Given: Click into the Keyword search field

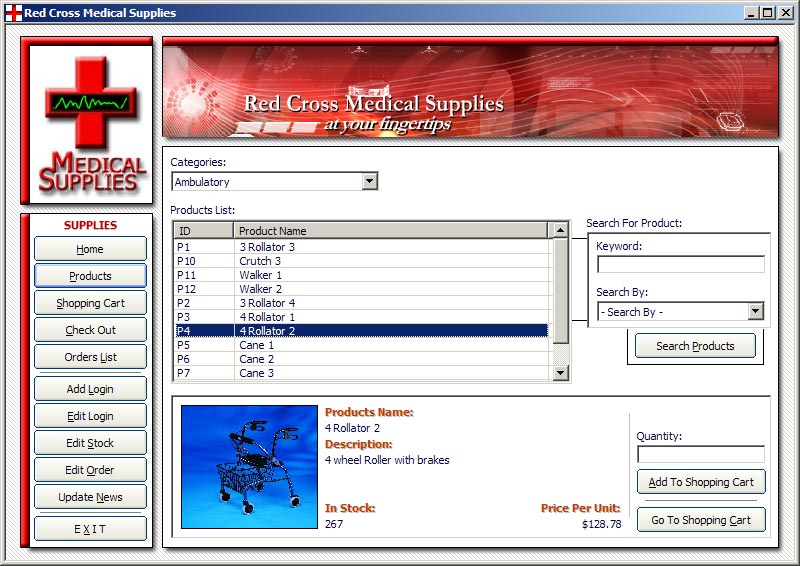Looking at the screenshot, I should pos(680,265).
